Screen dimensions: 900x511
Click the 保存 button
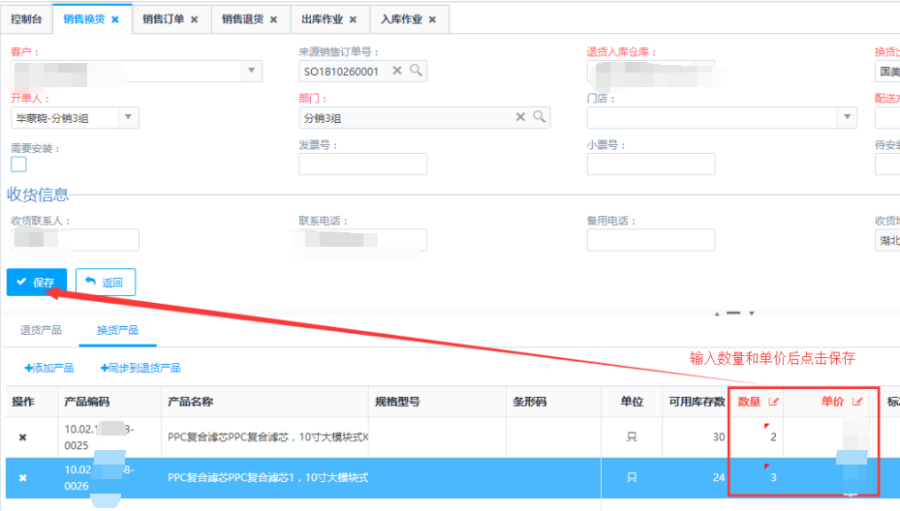[x=36, y=282]
